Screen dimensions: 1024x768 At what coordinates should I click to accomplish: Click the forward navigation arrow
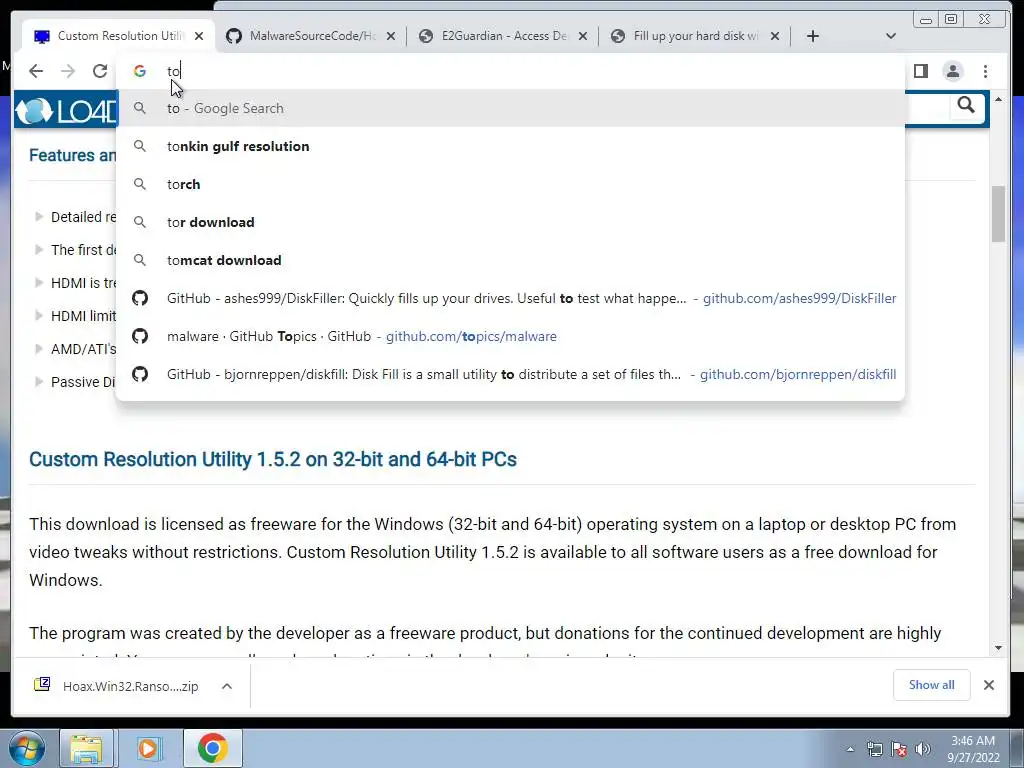68,71
